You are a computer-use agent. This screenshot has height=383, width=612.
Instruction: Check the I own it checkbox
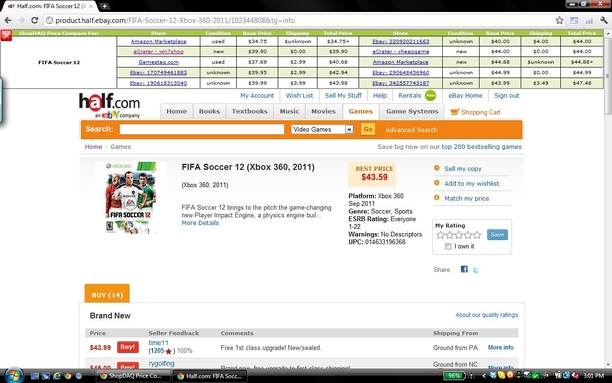tap(448, 246)
